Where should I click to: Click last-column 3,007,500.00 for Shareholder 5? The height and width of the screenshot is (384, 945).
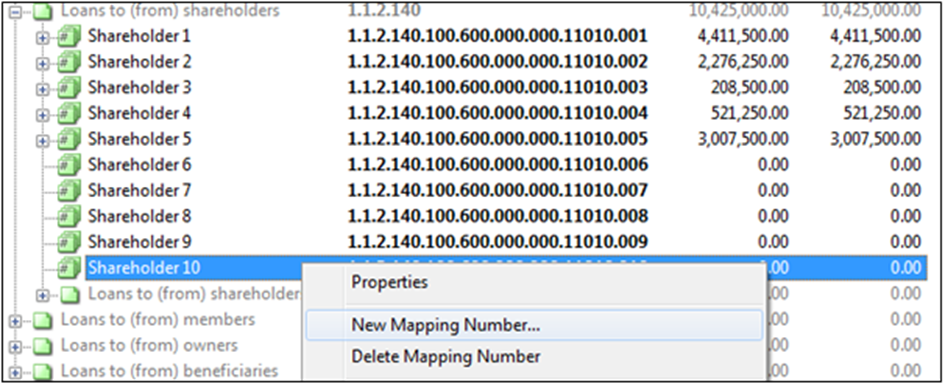875,139
